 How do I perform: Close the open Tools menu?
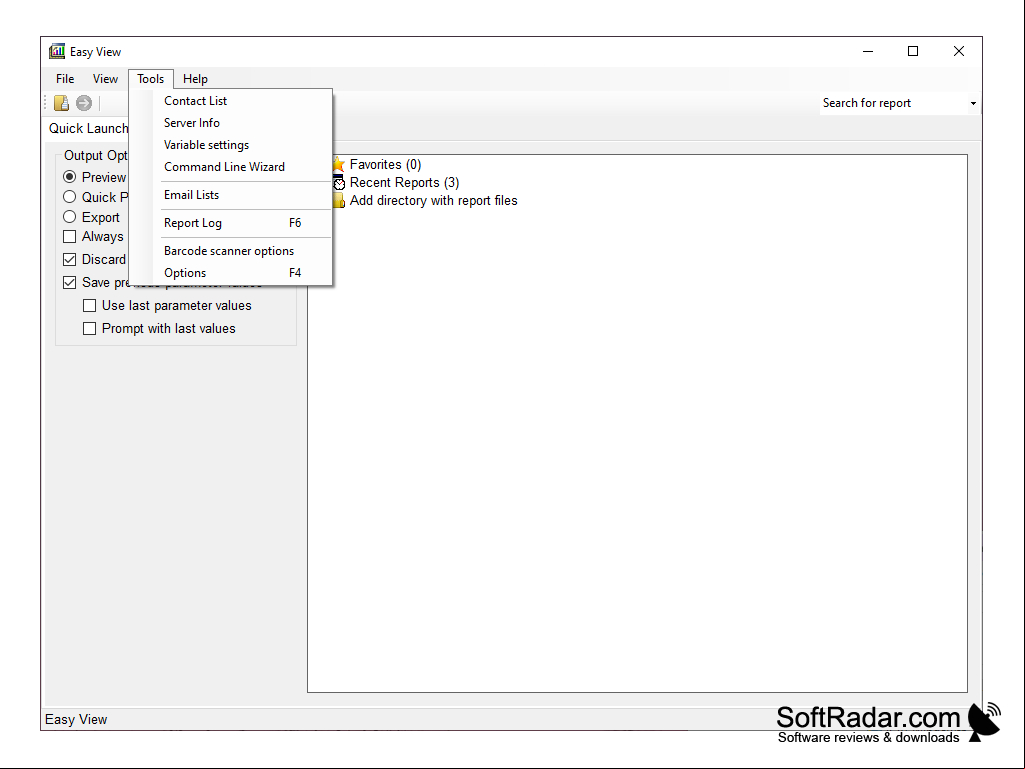click(150, 78)
